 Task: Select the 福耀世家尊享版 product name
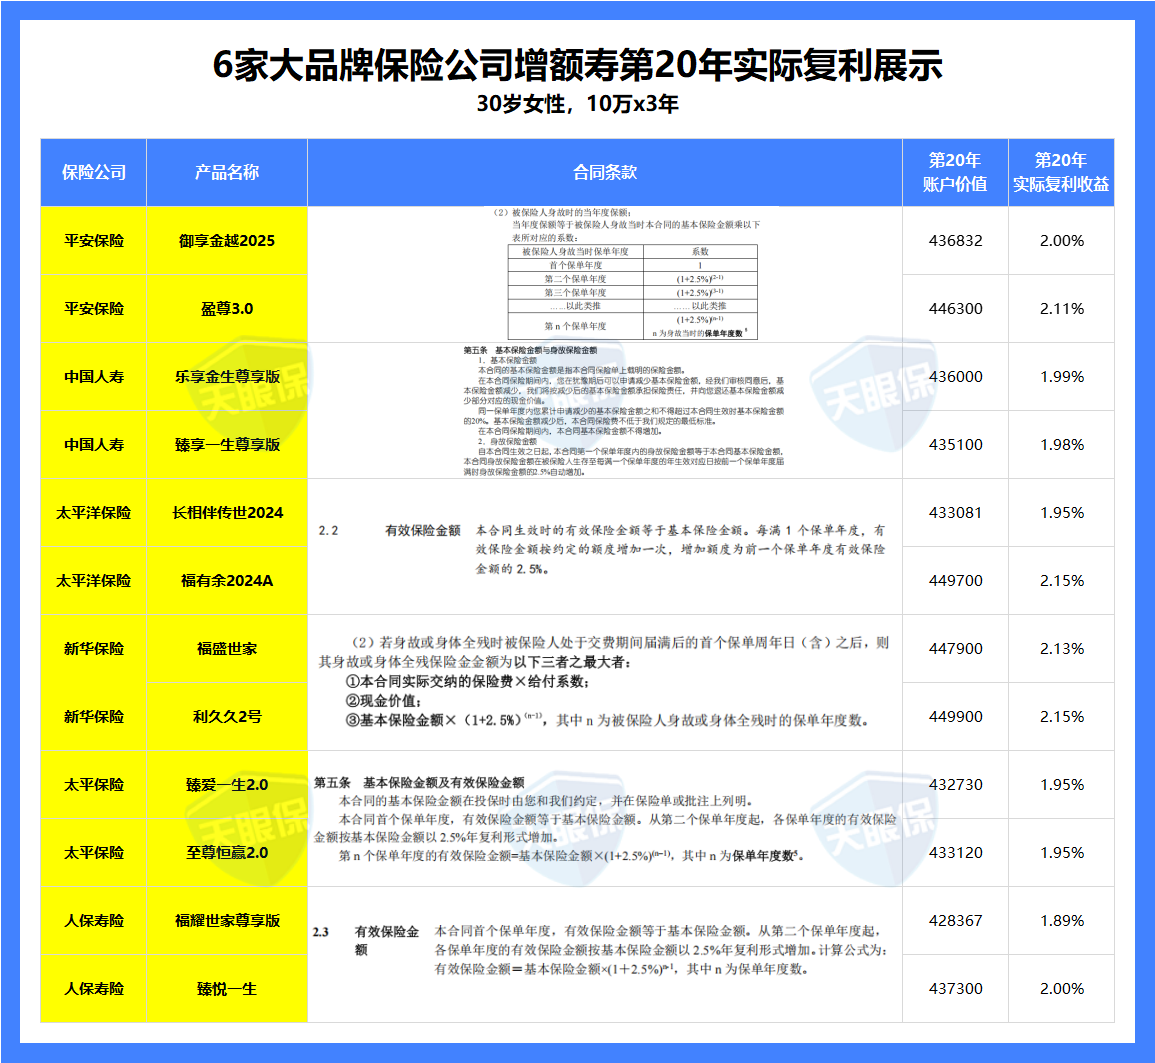pyautogui.click(x=226, y=921)
